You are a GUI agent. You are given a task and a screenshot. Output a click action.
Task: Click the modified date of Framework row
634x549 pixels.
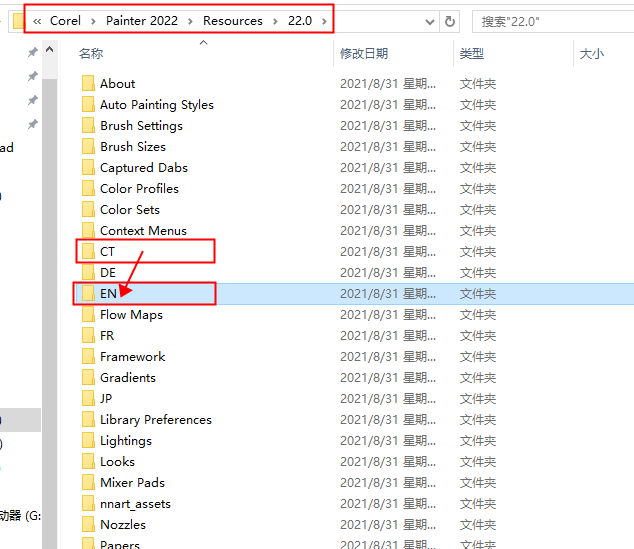click(388, 357)
